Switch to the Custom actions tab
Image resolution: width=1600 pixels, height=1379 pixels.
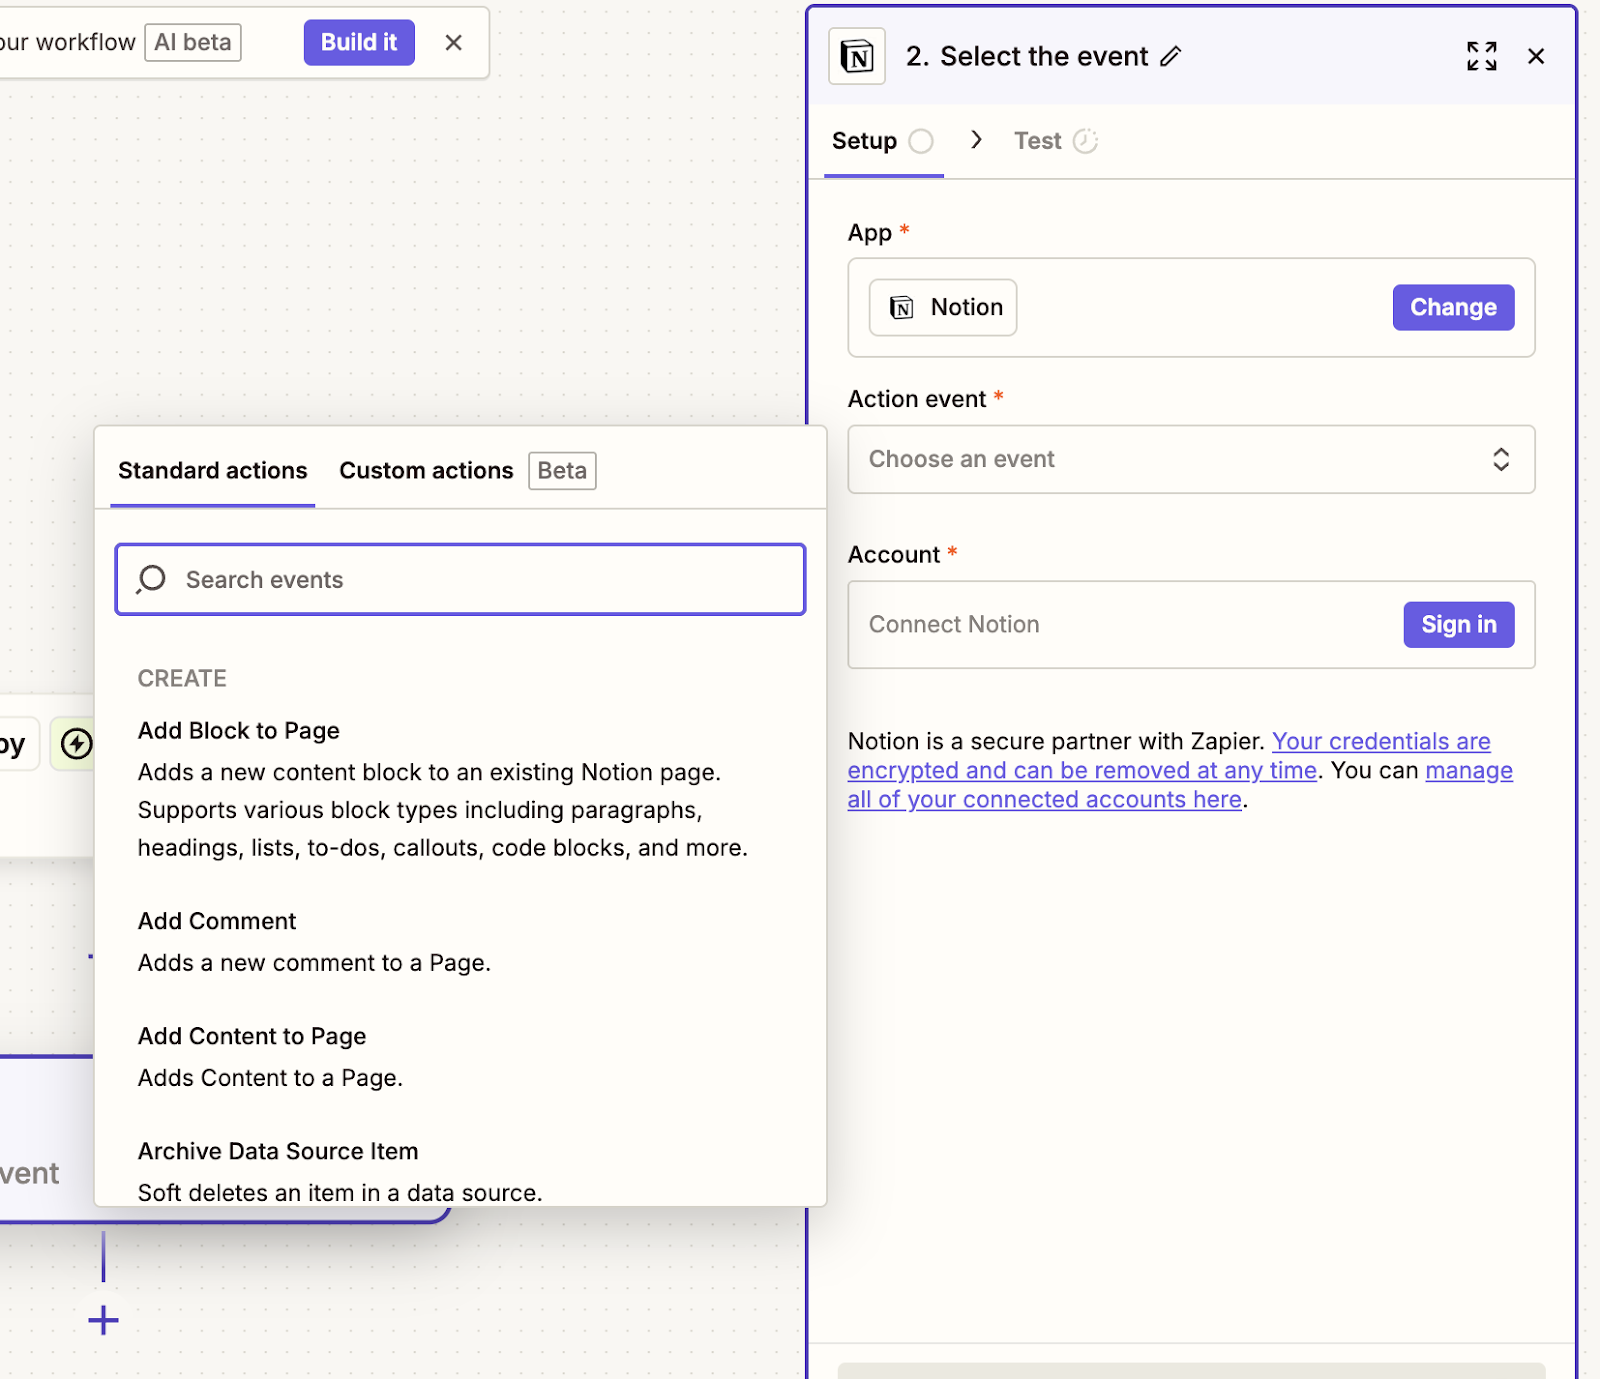[426, 471]
